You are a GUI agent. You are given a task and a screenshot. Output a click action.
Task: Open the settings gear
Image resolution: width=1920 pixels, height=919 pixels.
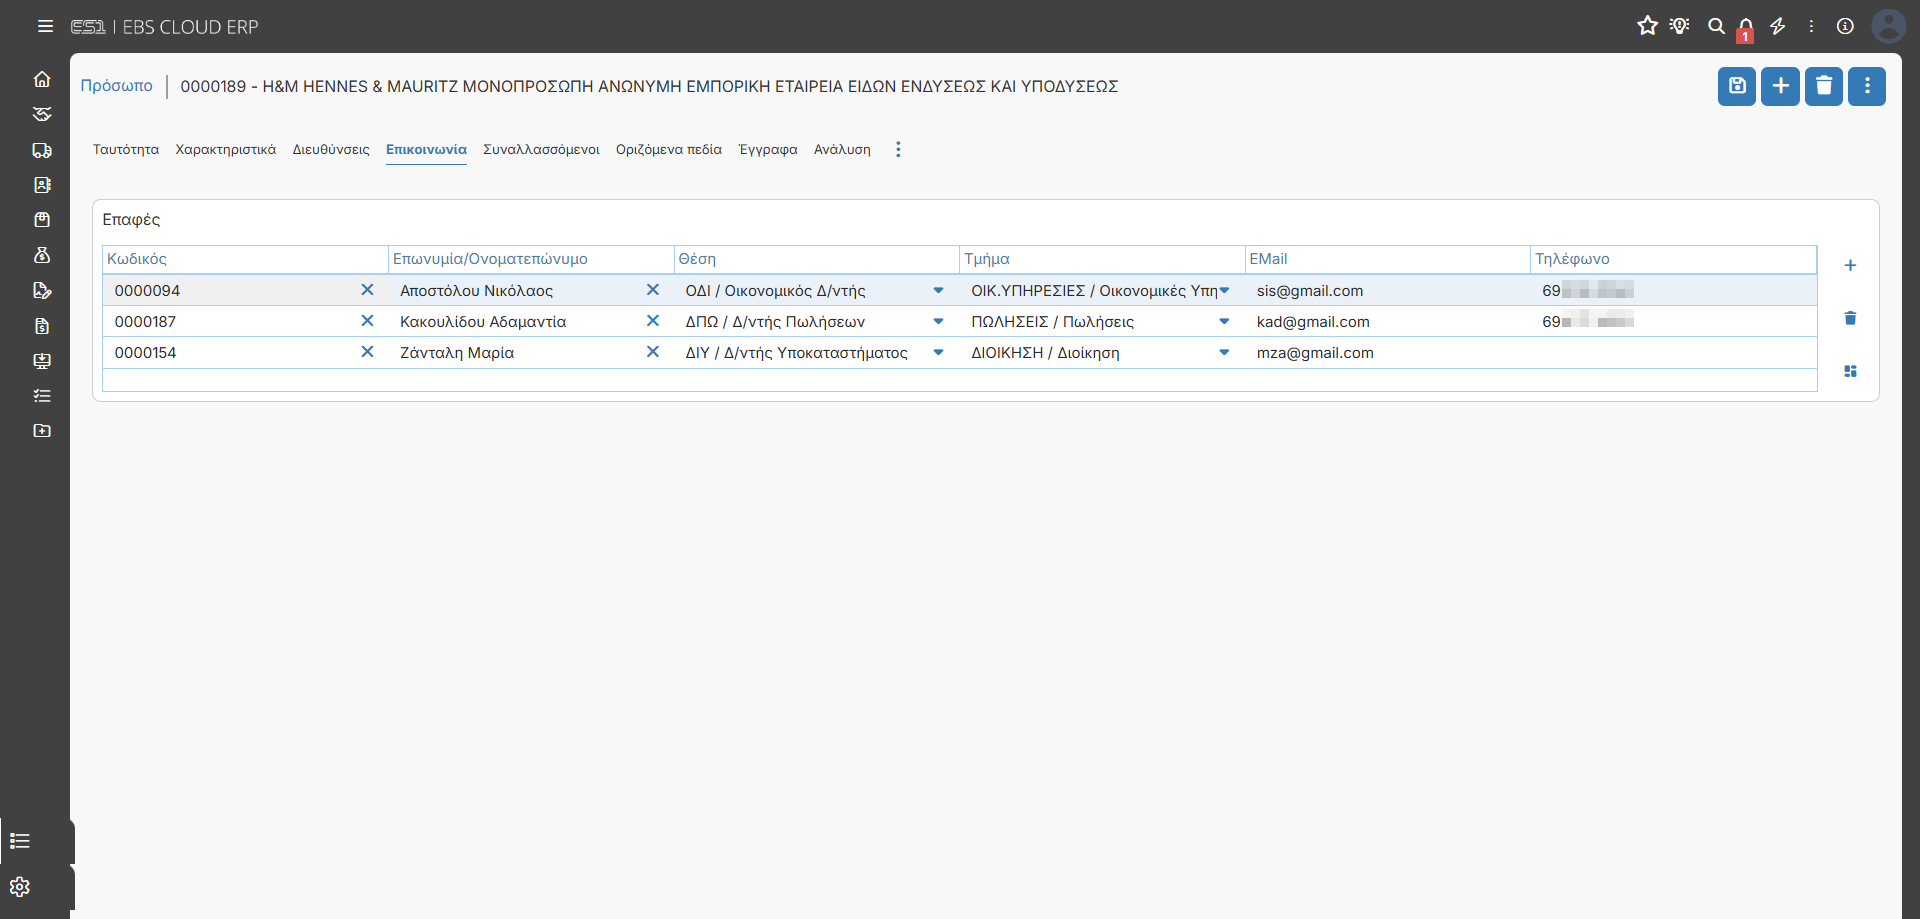point(20,887)
